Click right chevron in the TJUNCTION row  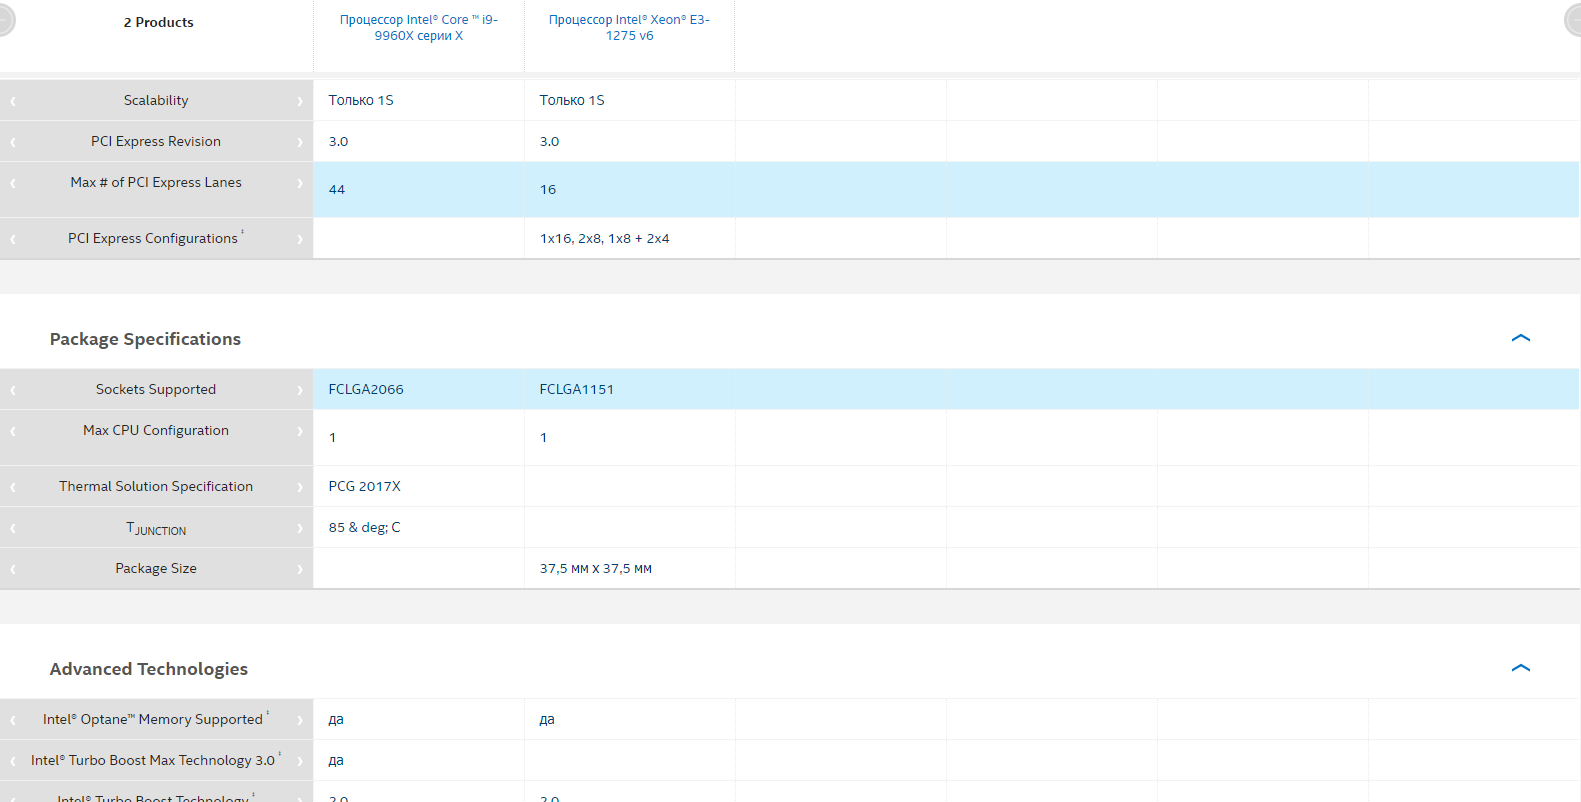click(x=299, y=528)
